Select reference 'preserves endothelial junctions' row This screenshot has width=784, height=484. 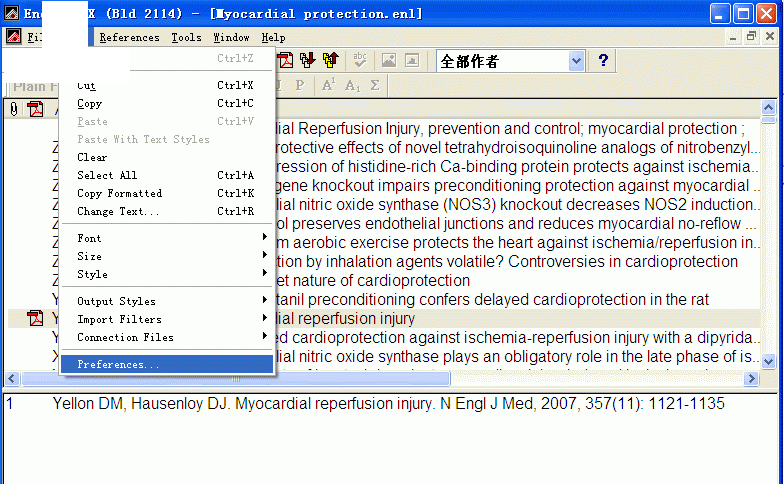point(517,224)
